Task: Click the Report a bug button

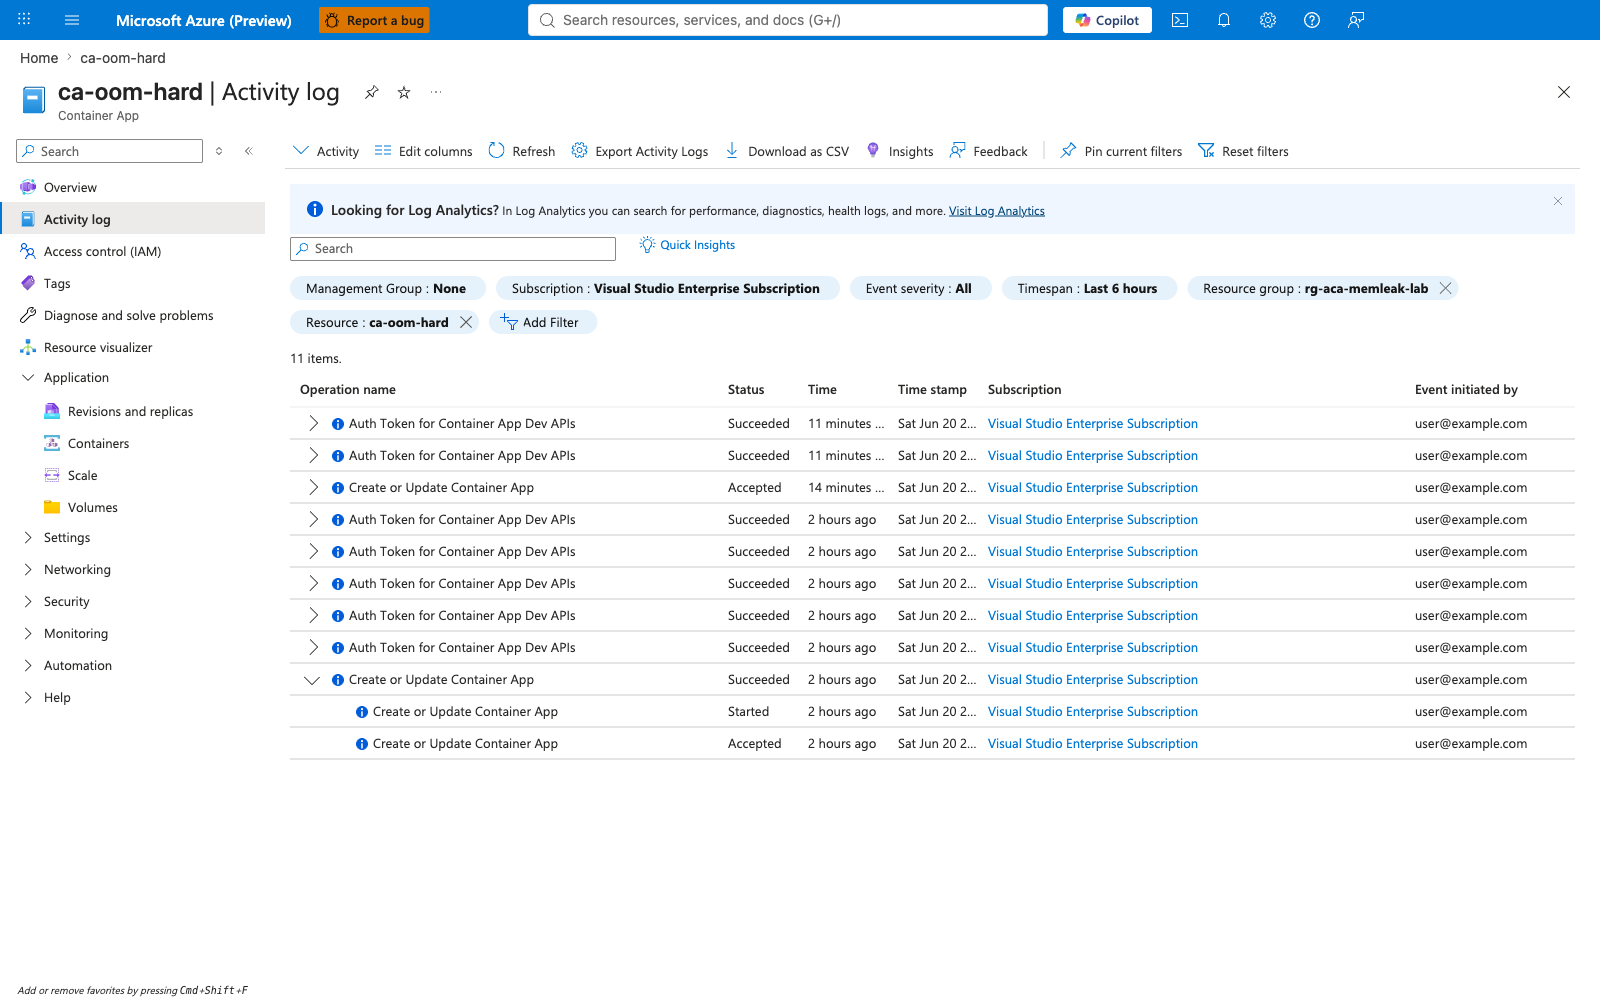Action: (374, 20)
